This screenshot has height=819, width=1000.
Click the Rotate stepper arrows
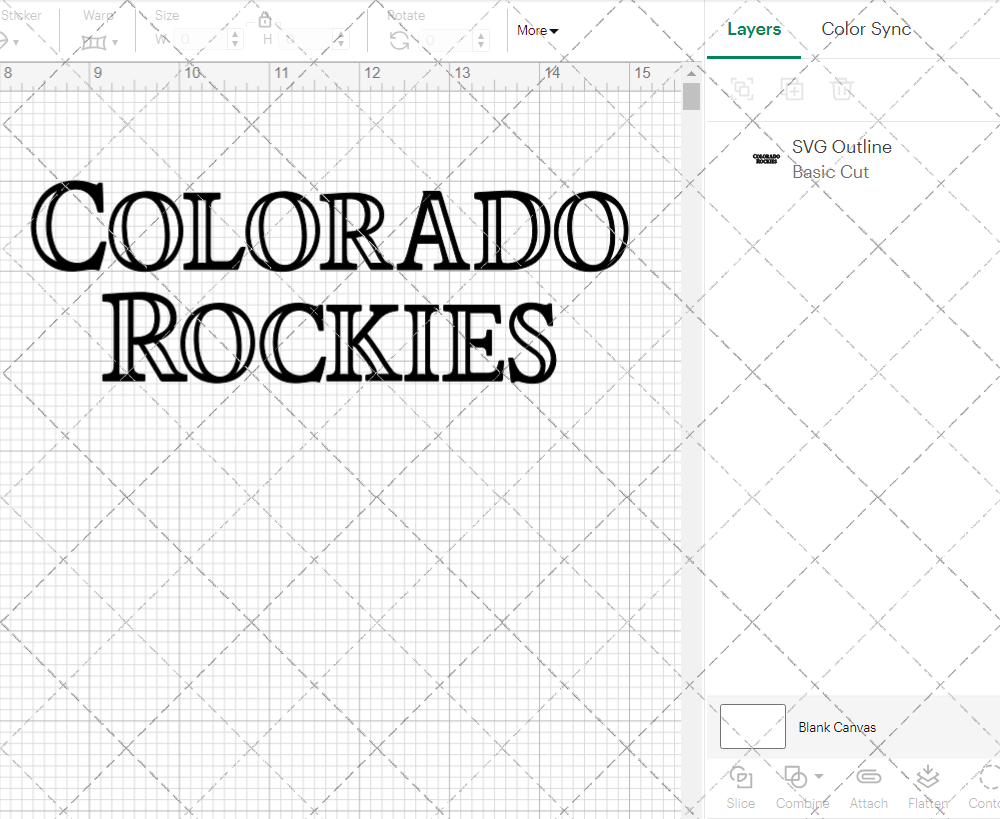[x=481, y=40]
